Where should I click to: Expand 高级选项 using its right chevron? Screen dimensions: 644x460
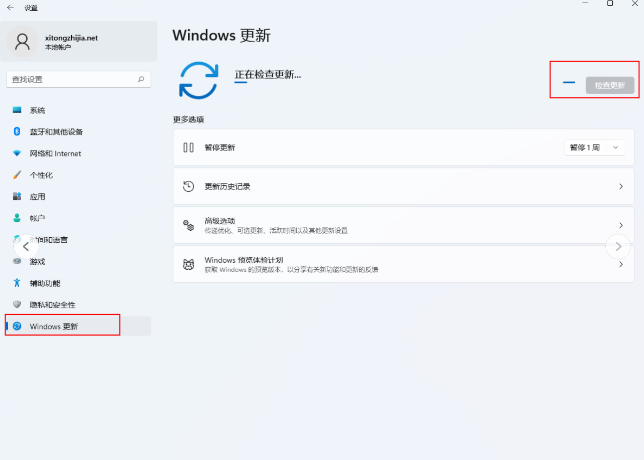[x=621, y=226]
